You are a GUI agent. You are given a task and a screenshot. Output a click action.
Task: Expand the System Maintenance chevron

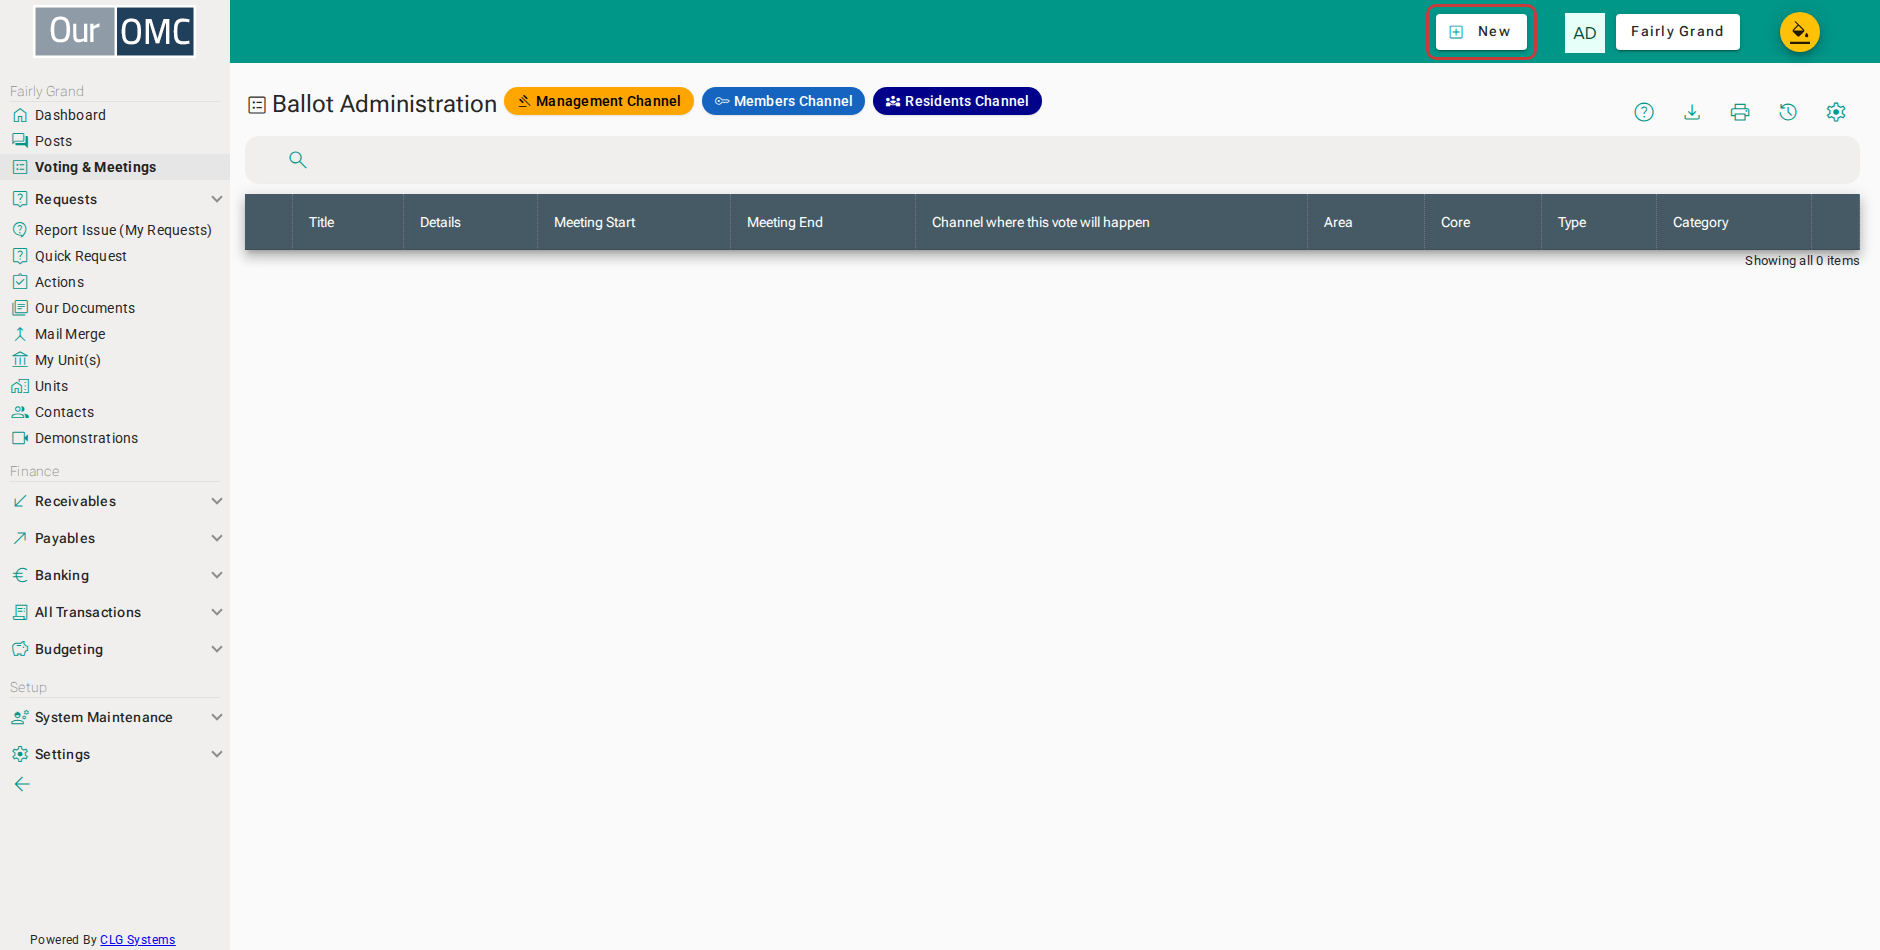tap(217, 717)
